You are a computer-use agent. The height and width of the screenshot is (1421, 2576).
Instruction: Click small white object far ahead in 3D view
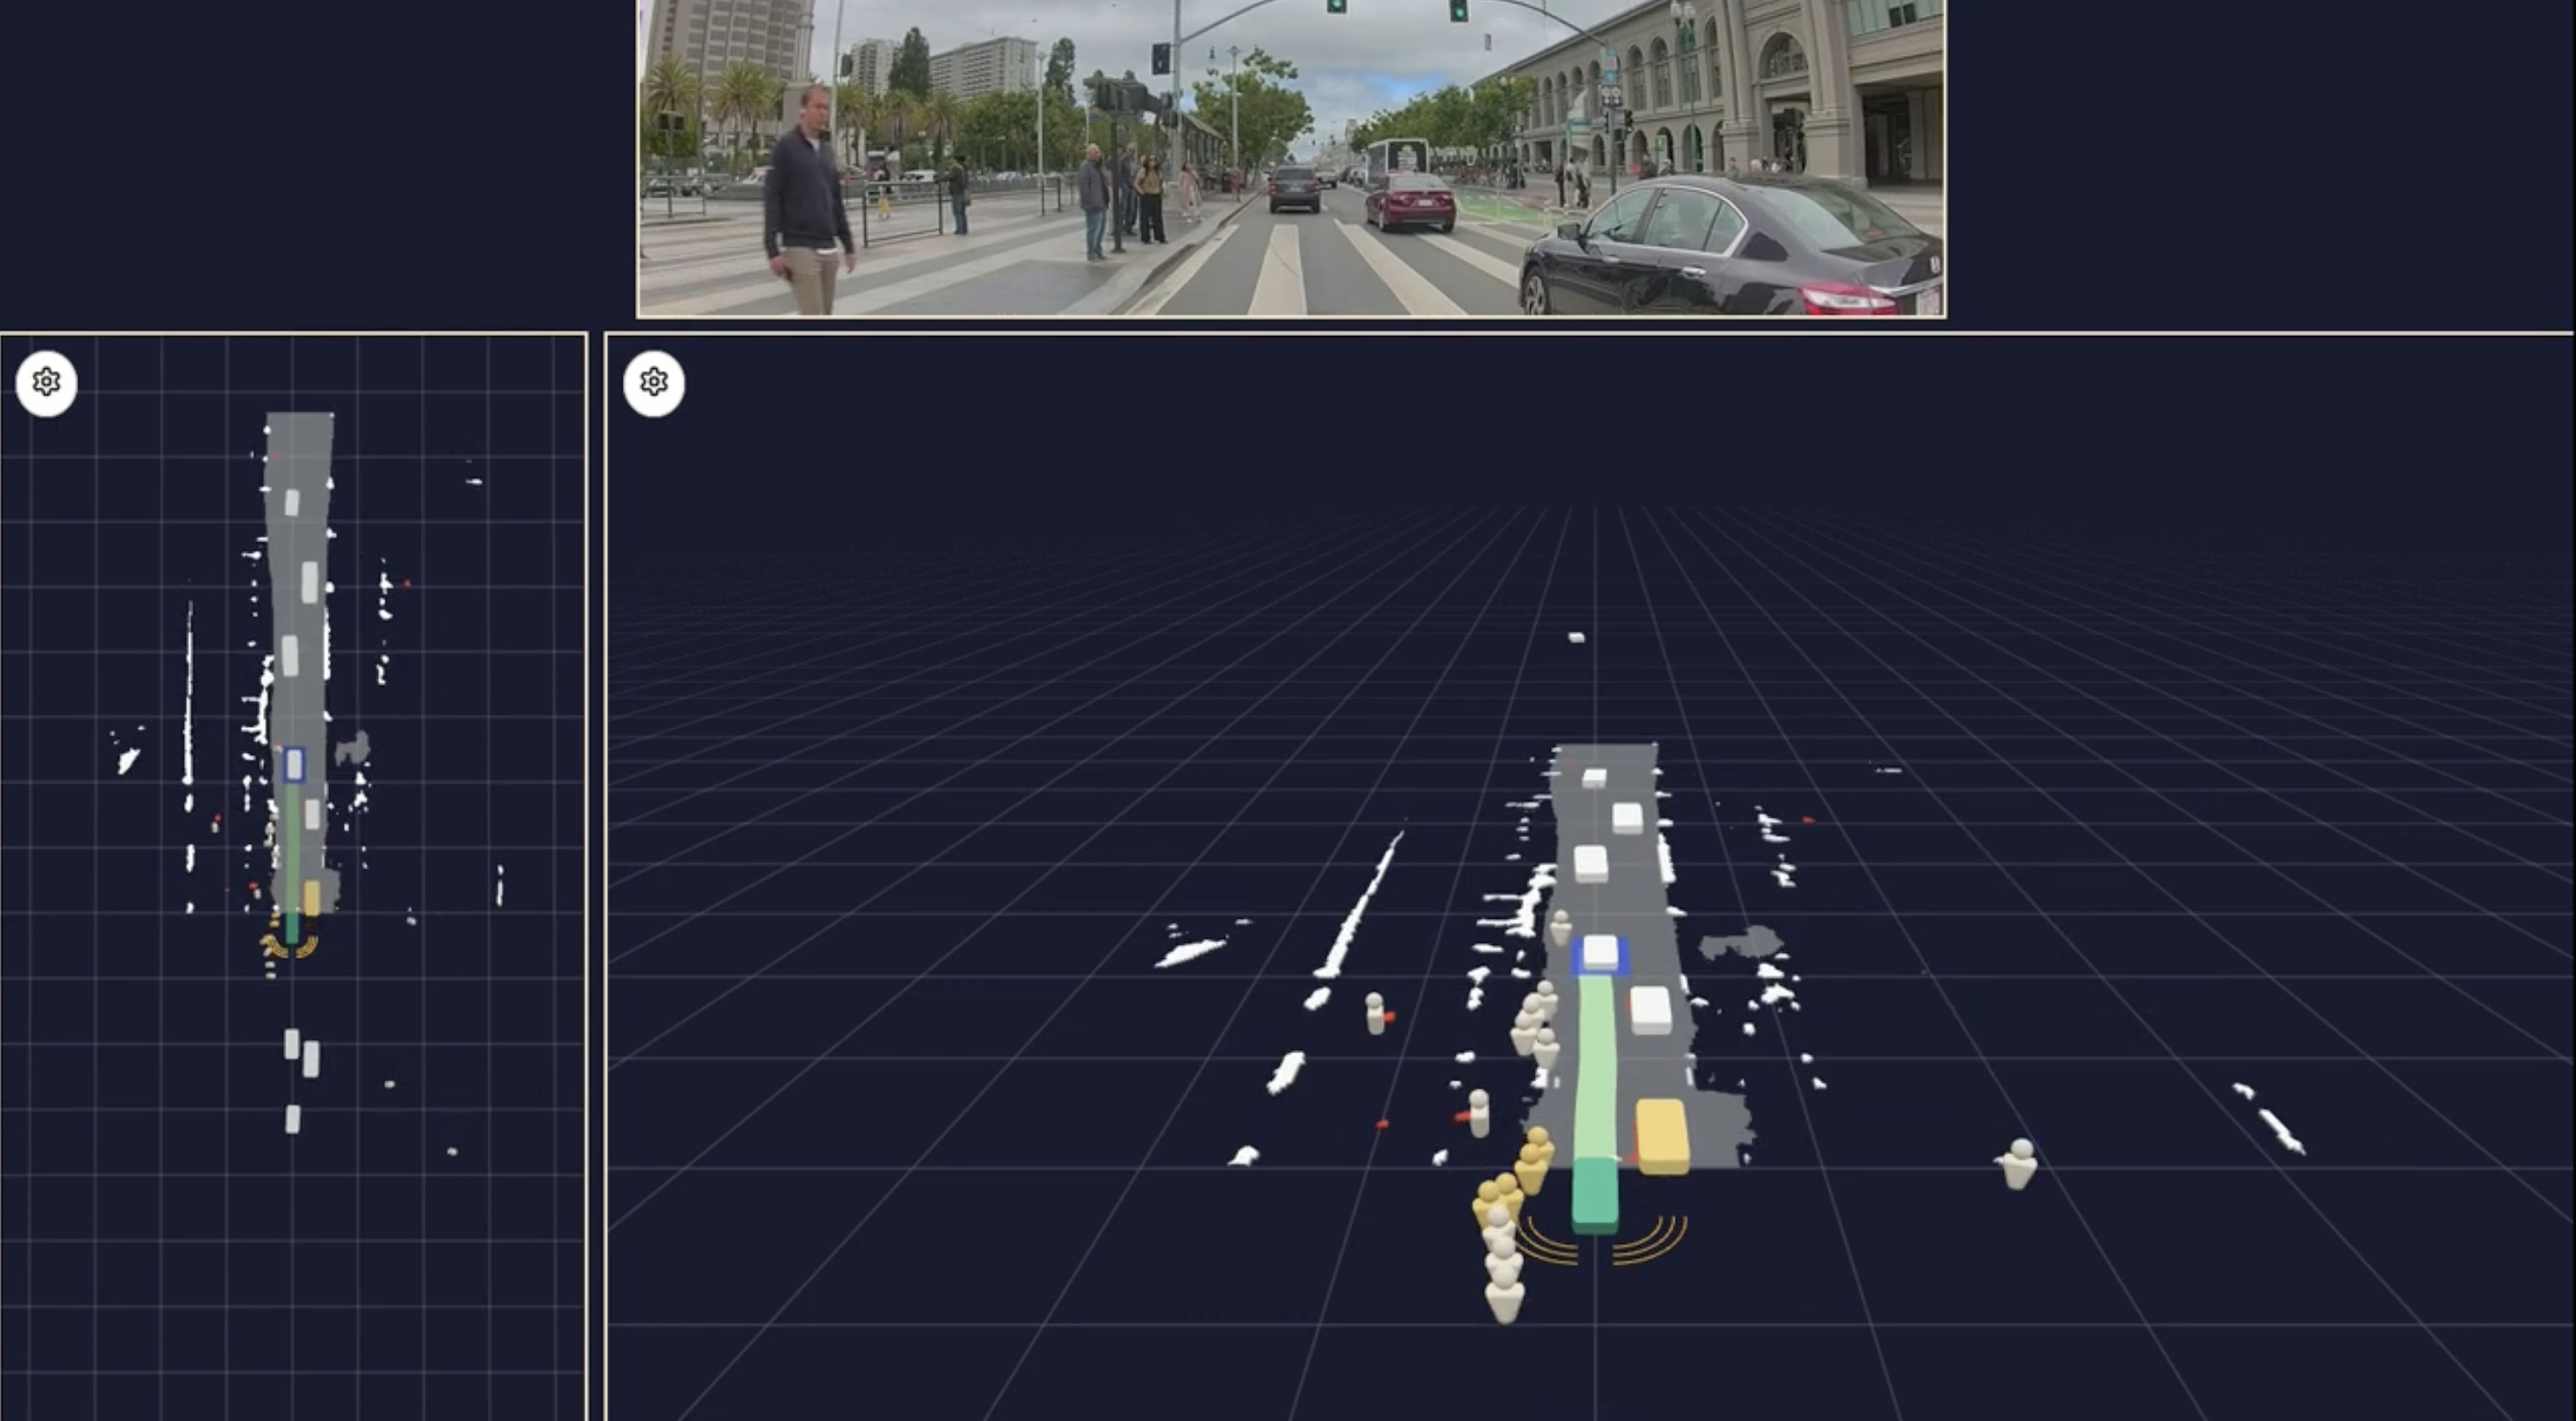(x=1576, y=637)
